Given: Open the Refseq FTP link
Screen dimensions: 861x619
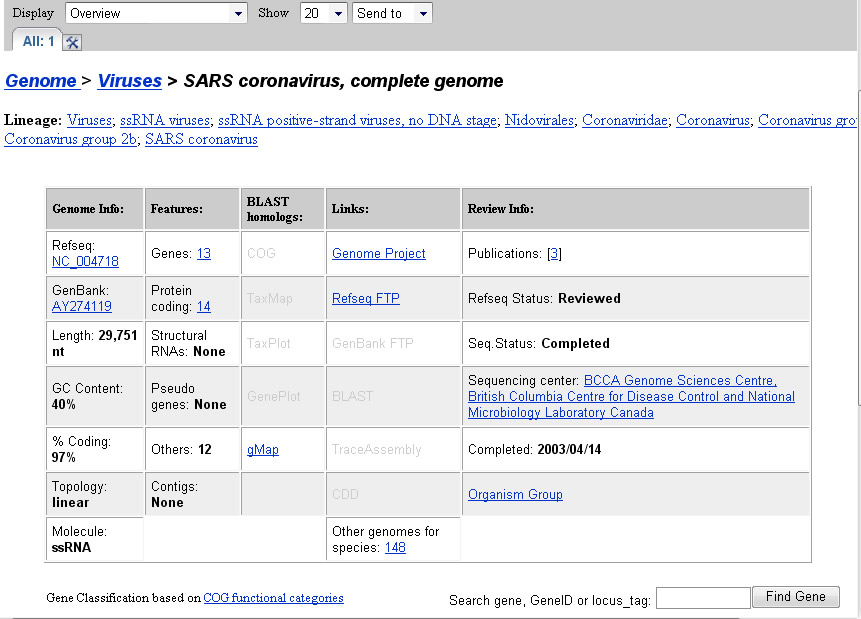Looking at the screenshot, I should [x=366, y=298].
